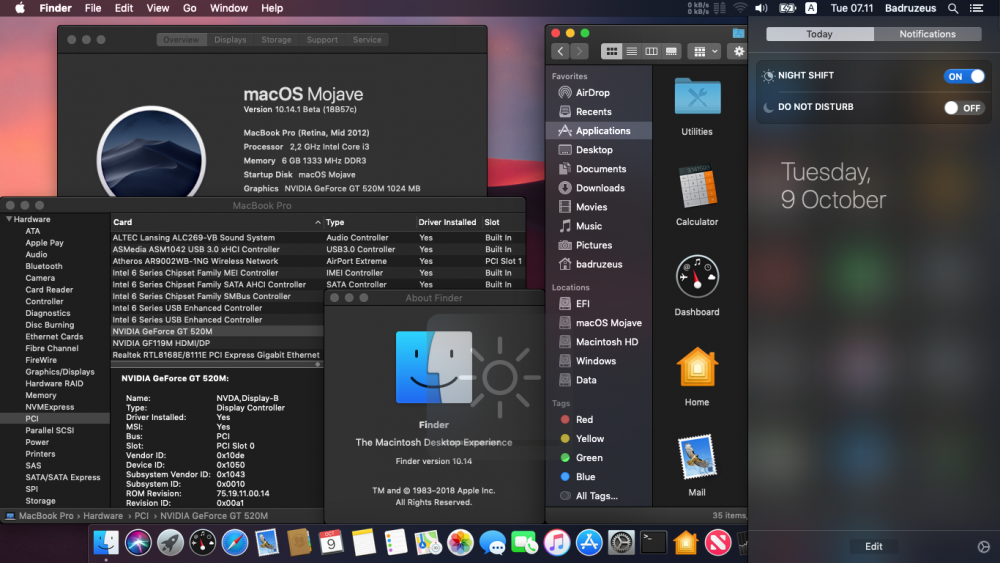The height and width of the screenshot is (563, 1000).
Task: Switch Finder to list view
Action: 631,52
